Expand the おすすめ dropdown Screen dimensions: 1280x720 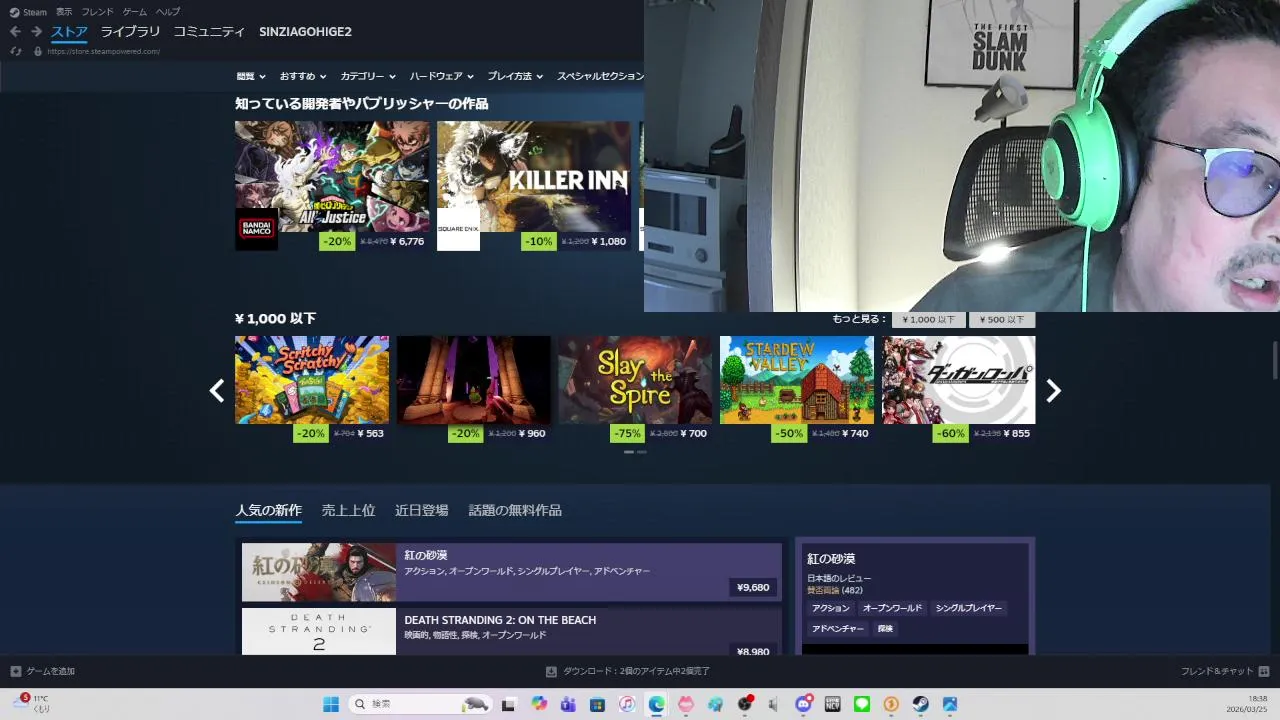click(303, 76)
